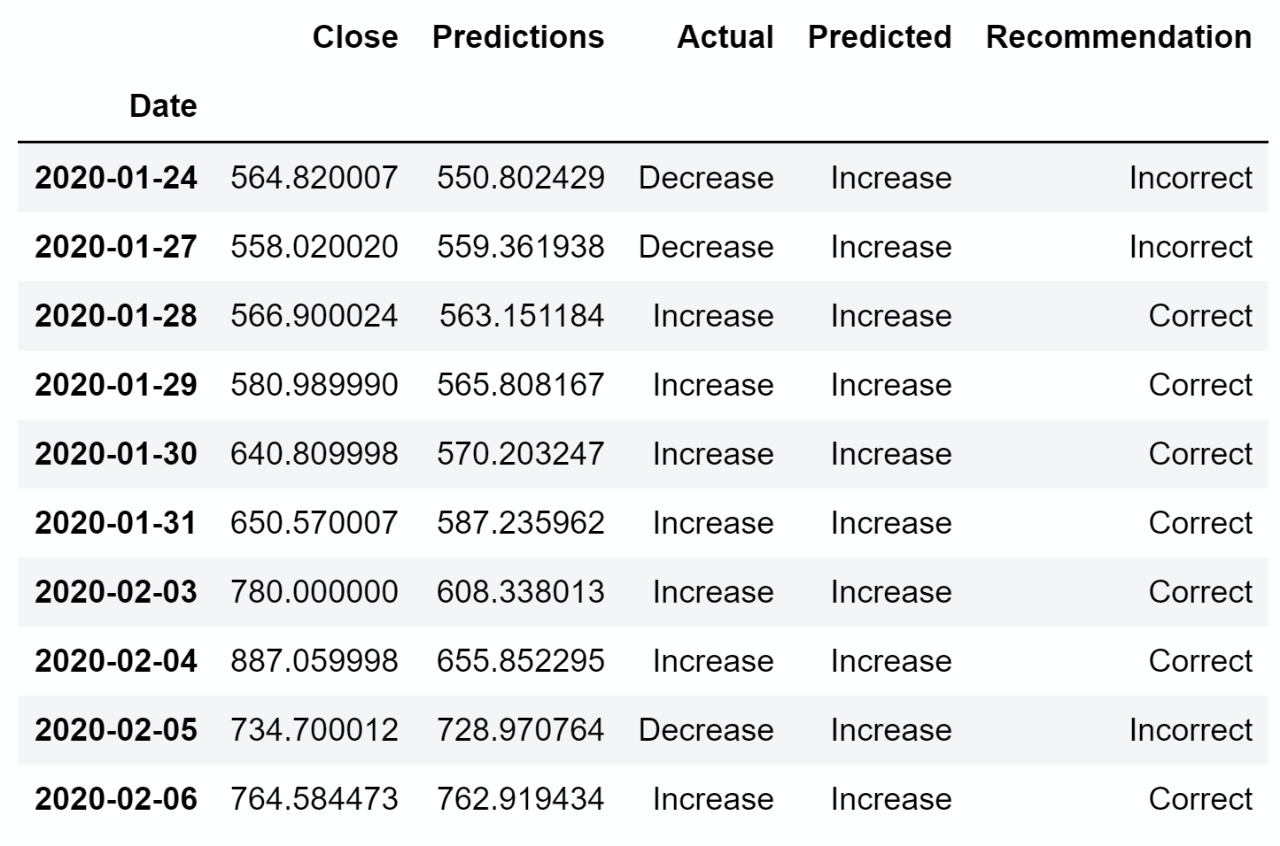
Task: Select the 2020-01-24 row label
Action: (116, 178)
